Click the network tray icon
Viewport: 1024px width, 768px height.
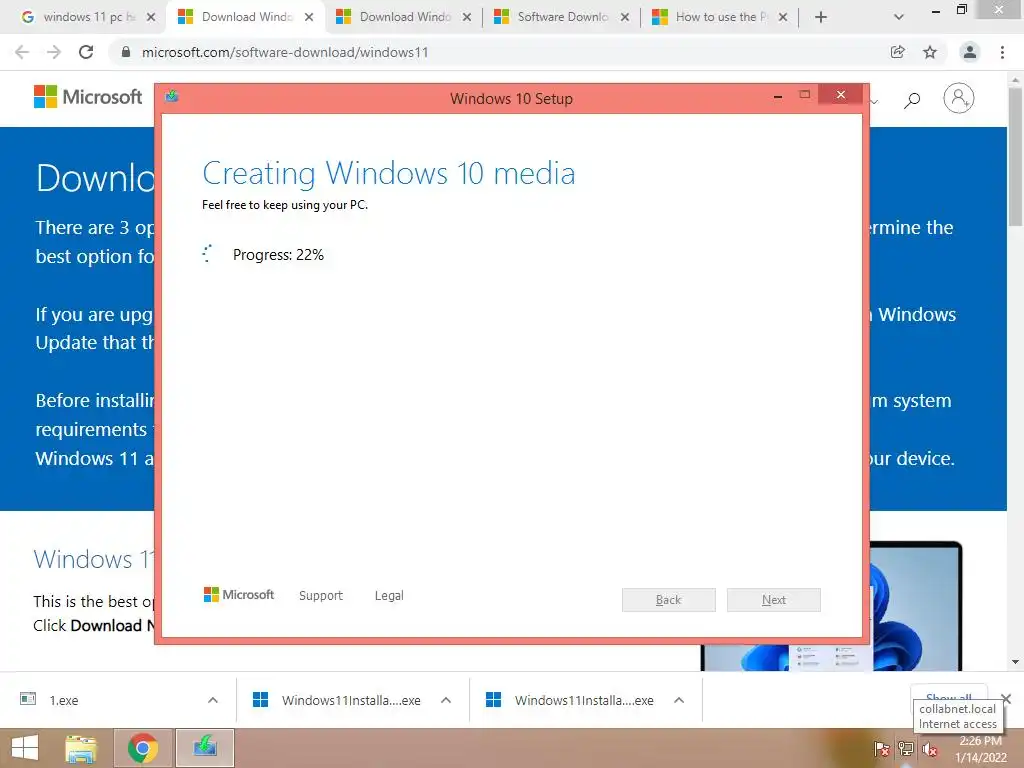906,749
